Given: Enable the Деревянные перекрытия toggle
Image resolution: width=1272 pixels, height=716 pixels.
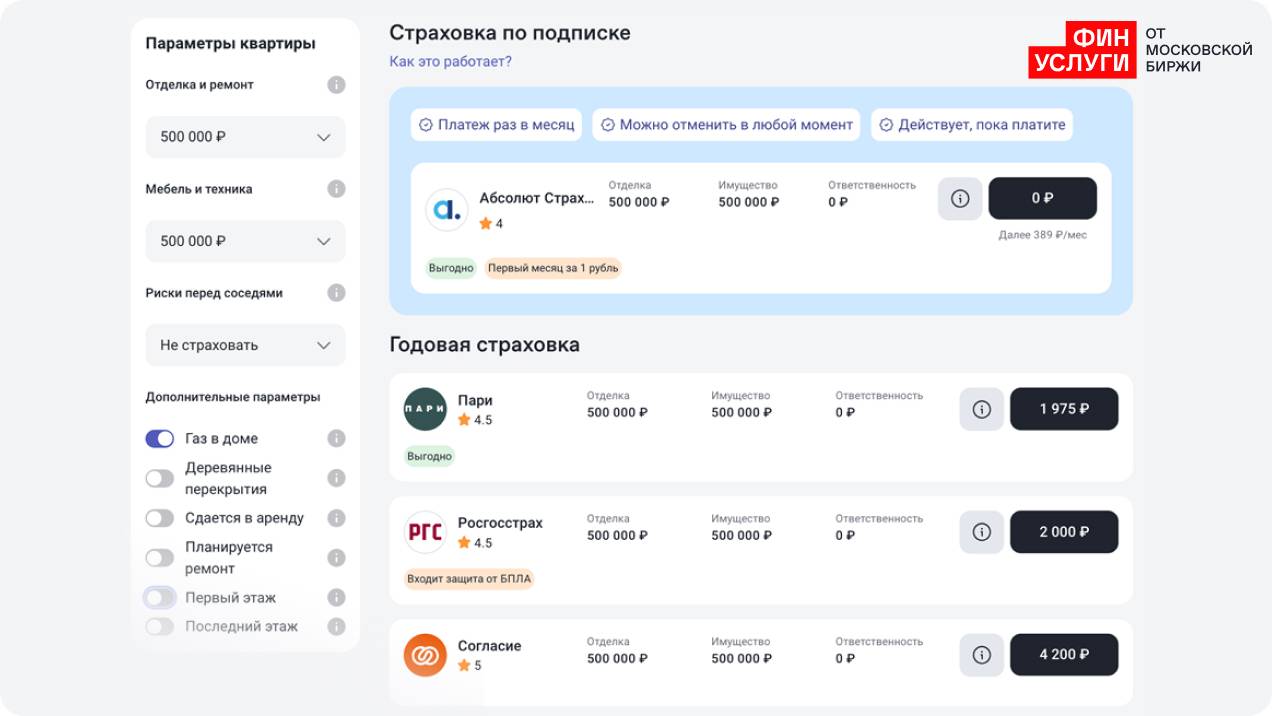Looking at the screenshot, I should click(x=160, y=478).
